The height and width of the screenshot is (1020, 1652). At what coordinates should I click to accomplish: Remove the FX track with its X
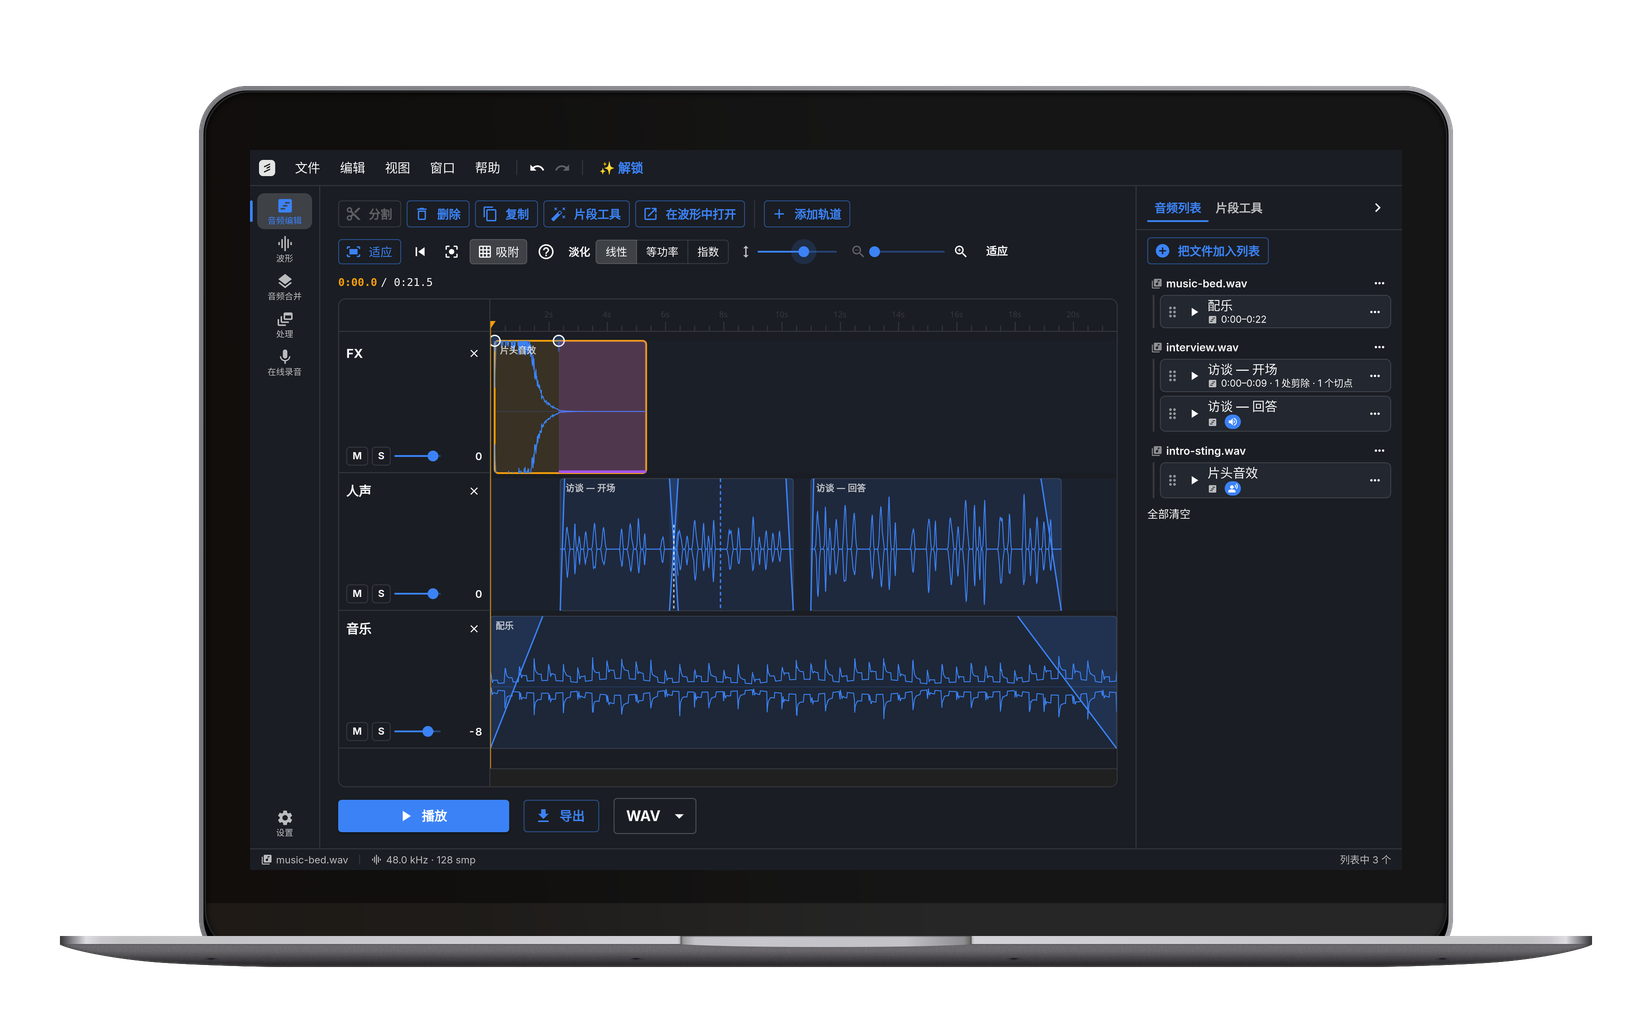pyautogui.click(x=474, y=354)
